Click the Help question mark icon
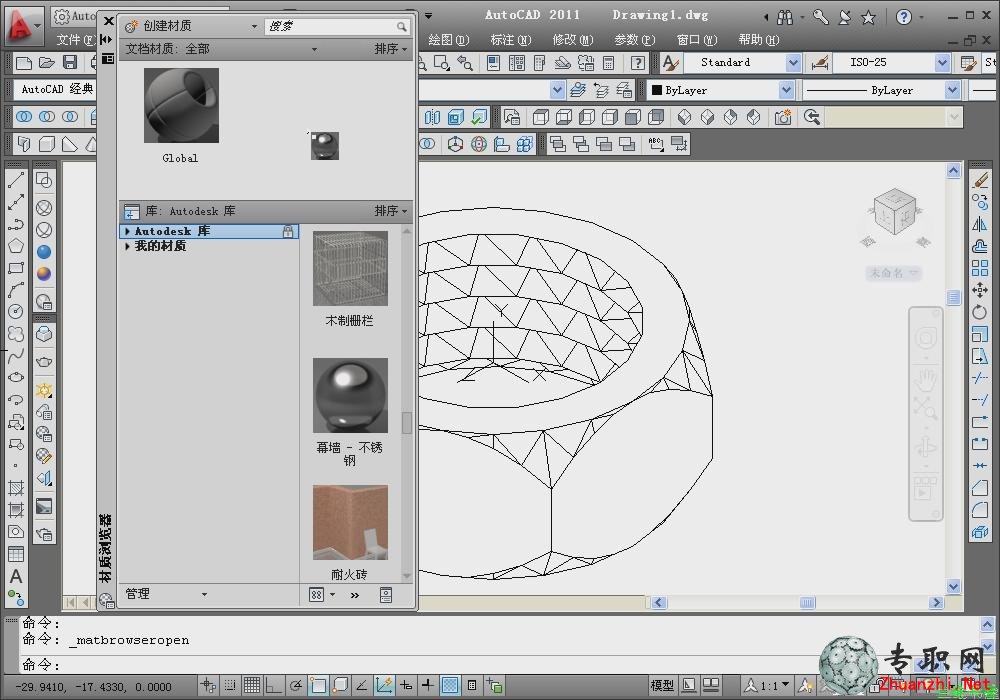Screen dimensions: 1000x700 coord(637,62)
